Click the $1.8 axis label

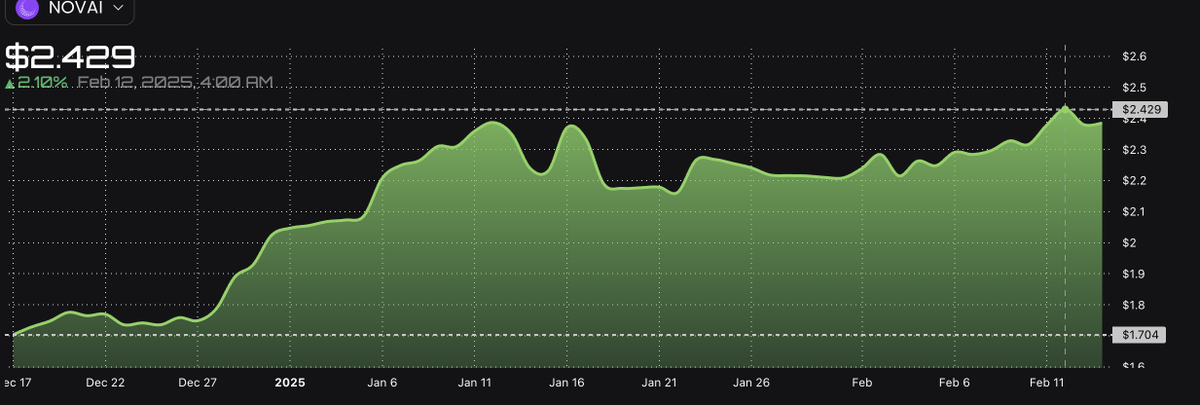(x=1134, y=305)
